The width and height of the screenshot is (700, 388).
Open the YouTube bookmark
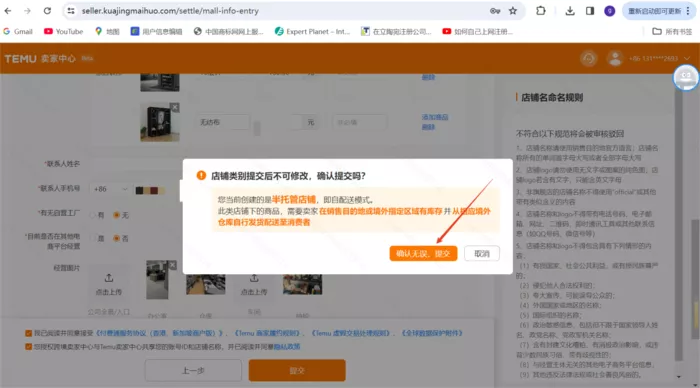tap(63, 31)
